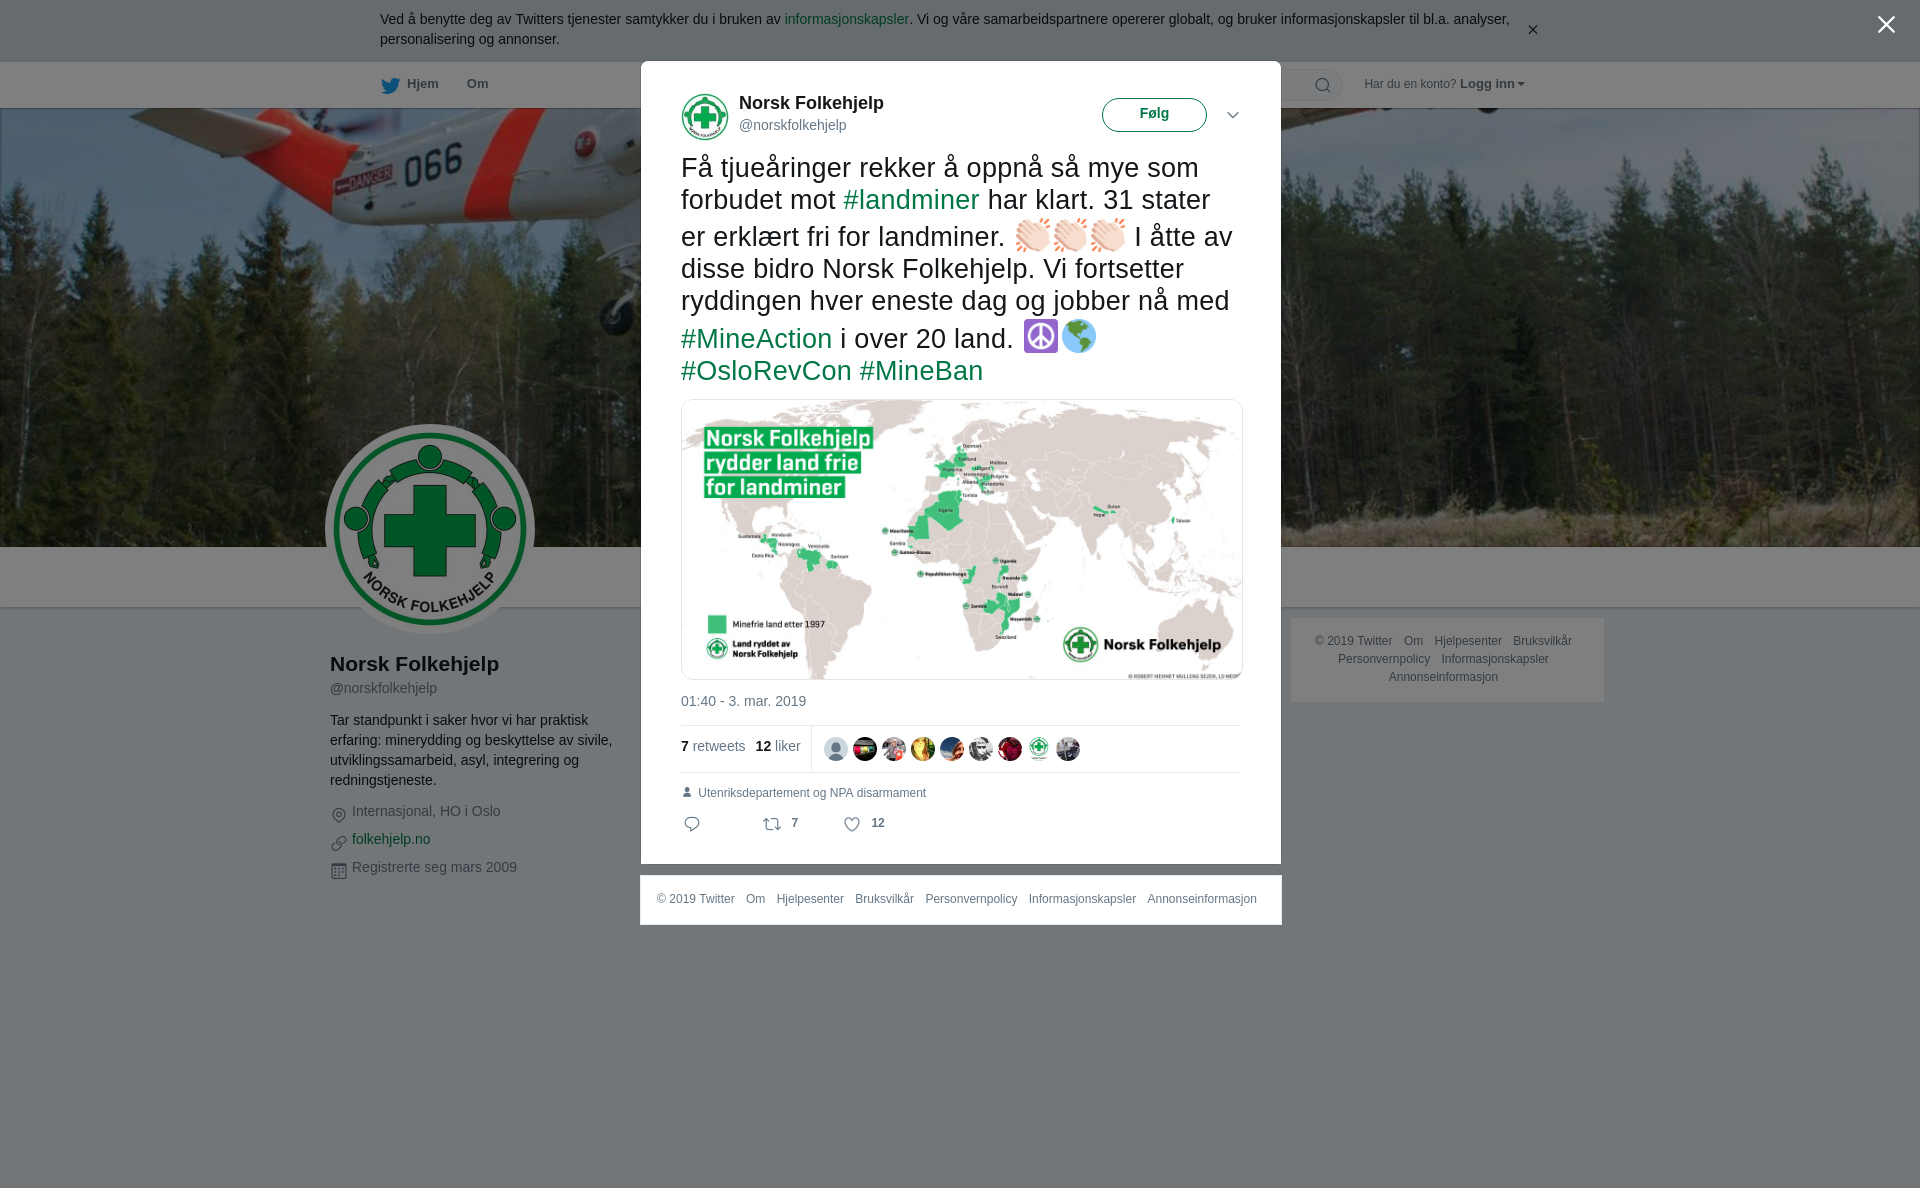Click the Twitter bird Hjem icon
Image resolution: width=1920 pixels, height=1188 pixels.
point(390,85)
